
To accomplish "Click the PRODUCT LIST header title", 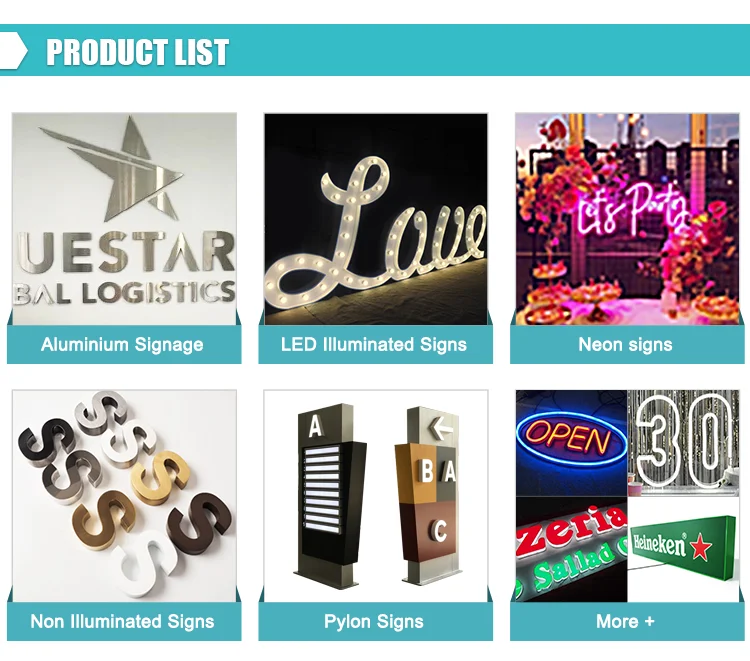I will pos(138,52).
